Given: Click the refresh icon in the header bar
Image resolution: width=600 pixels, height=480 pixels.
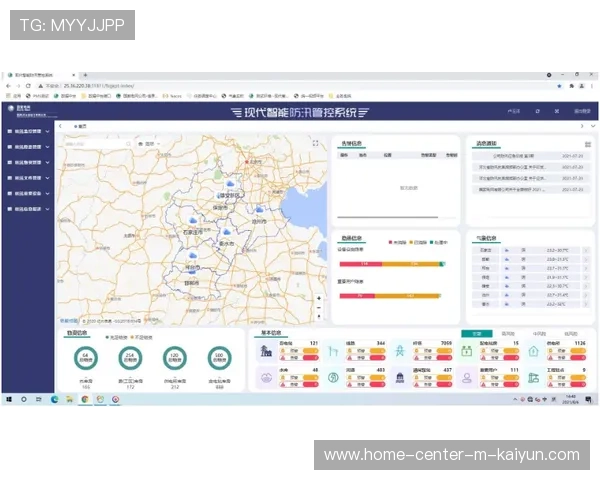Looking at the screenshot, I should (538, 111).
